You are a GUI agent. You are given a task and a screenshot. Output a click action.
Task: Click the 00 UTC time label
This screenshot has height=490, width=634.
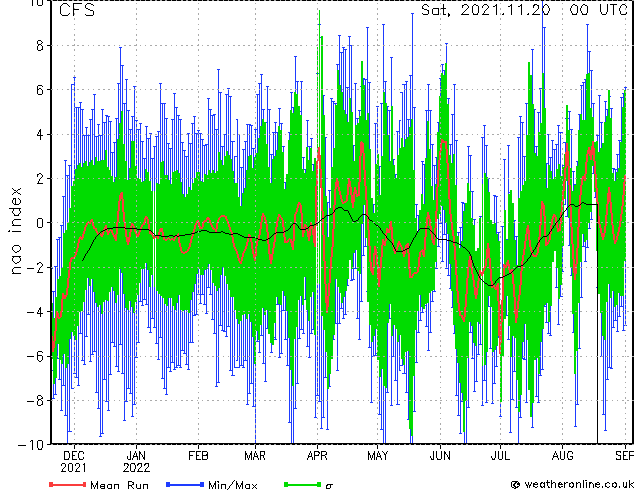pyautogui.click(x=598, y=10)
